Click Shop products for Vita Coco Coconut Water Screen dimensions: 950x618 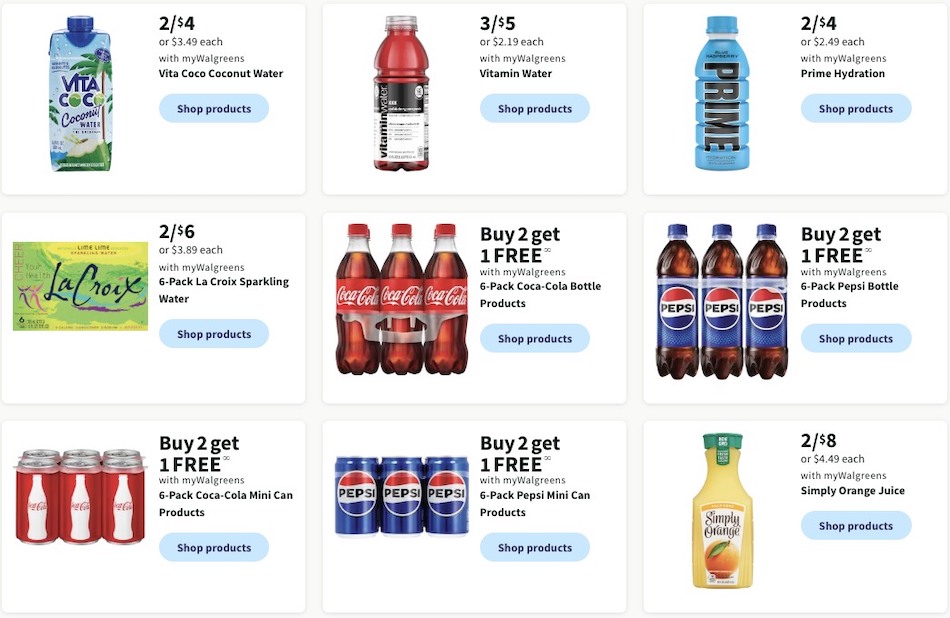coord(214,108)
